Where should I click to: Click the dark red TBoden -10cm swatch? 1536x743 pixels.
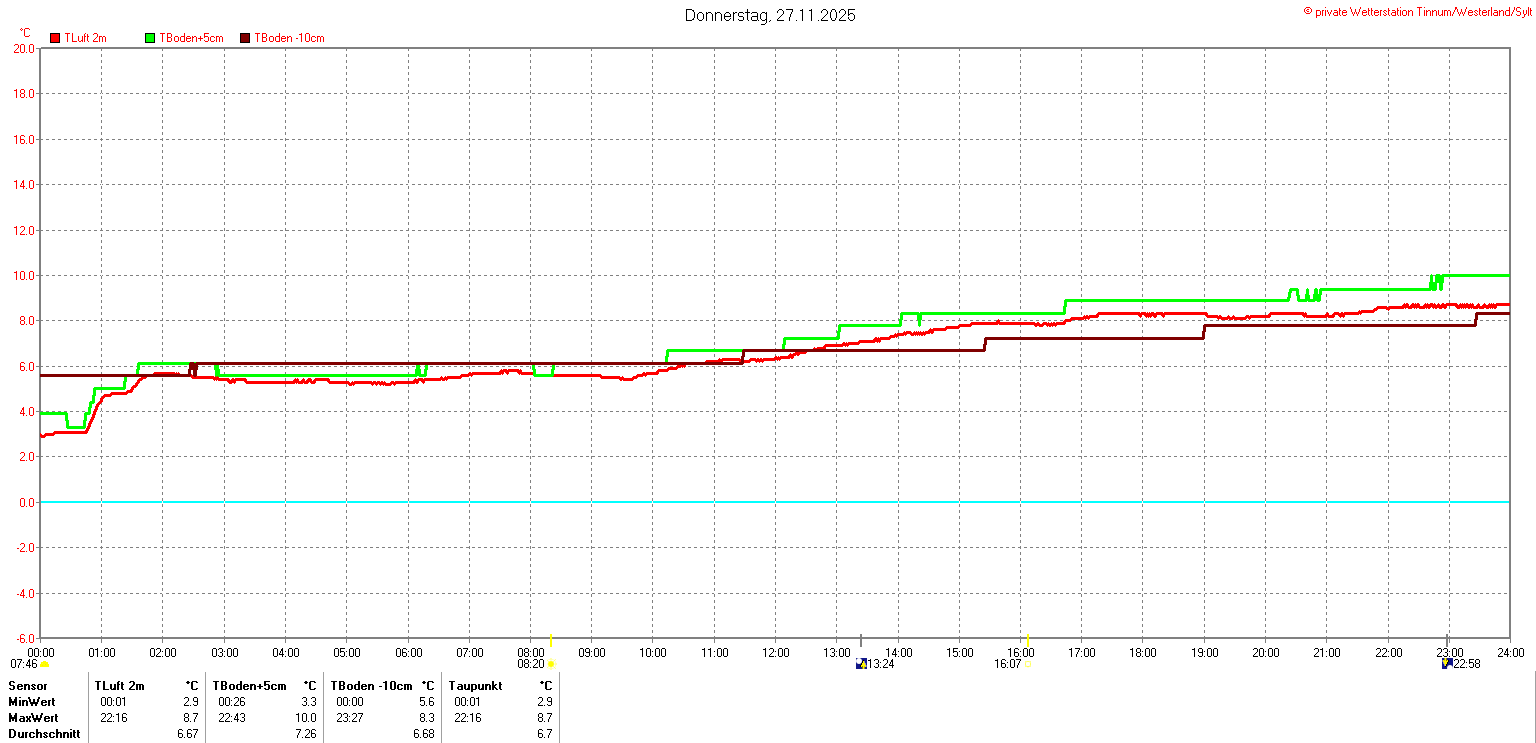pyautogui.click(x=246, y=38)
